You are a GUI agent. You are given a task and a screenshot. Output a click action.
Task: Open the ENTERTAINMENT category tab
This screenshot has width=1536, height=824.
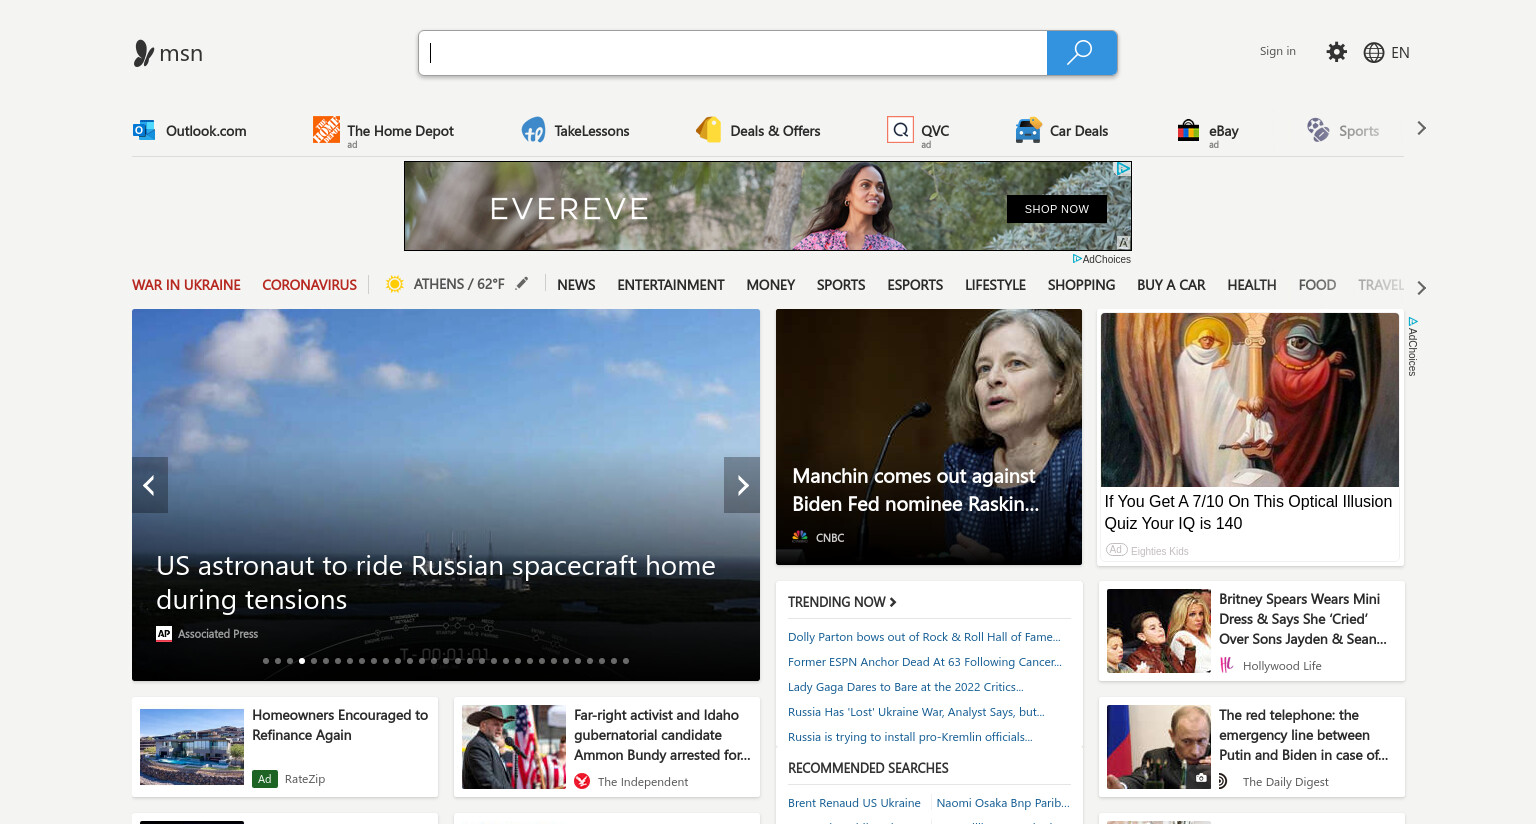tap(671, 285)
